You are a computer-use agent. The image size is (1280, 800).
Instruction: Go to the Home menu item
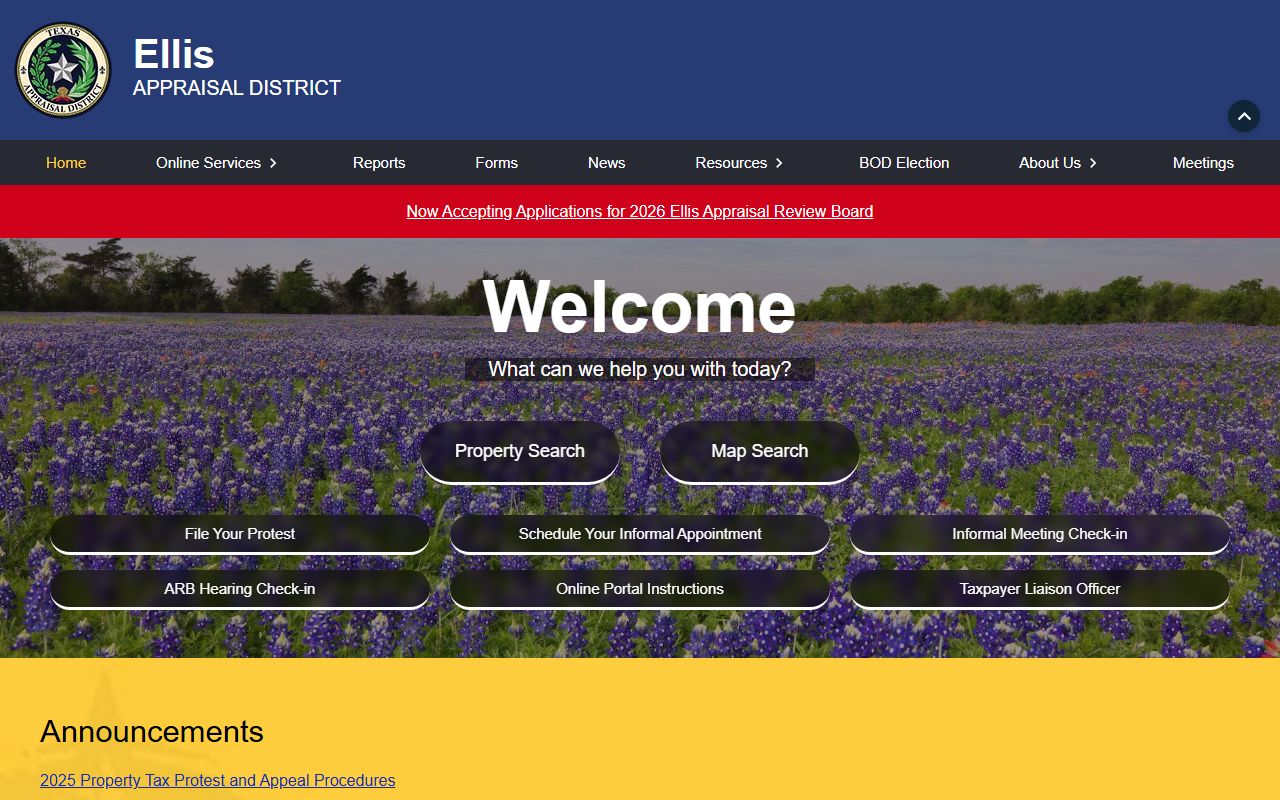pos(66,163)
